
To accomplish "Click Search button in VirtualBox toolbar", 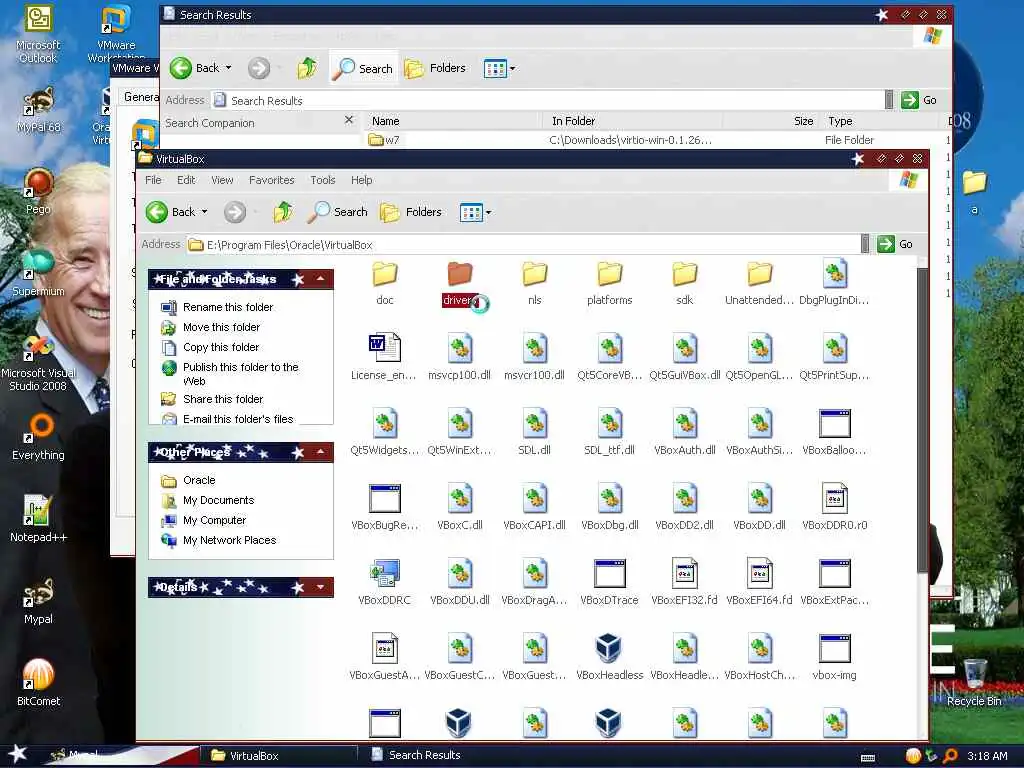I will pos(337,212).
